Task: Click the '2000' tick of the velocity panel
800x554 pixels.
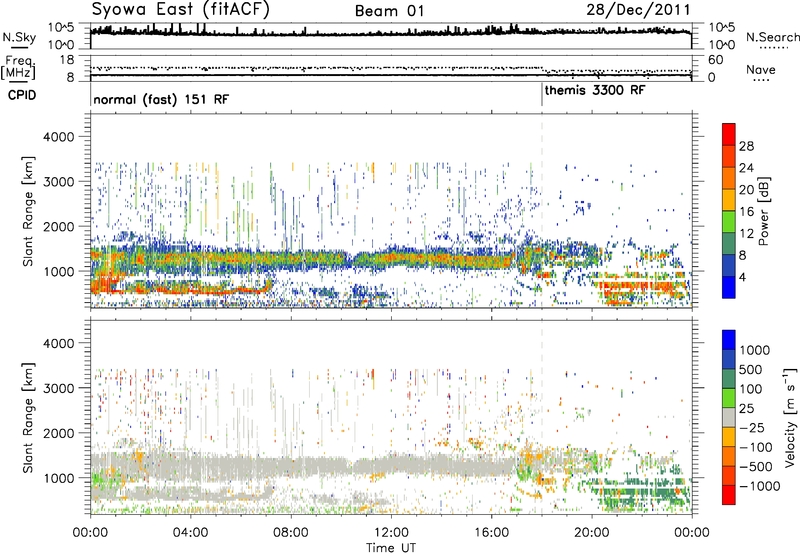Action: coord(58,433)
